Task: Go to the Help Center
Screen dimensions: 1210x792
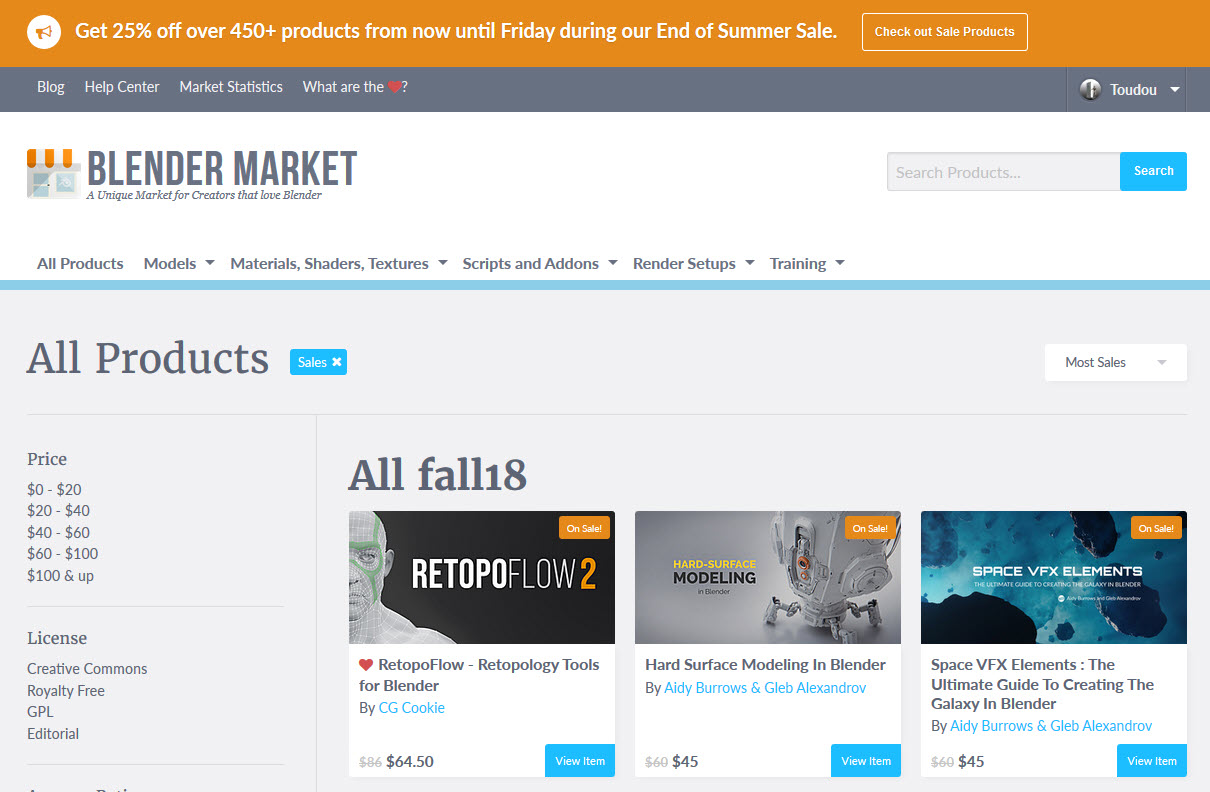Action: [122, 87]
